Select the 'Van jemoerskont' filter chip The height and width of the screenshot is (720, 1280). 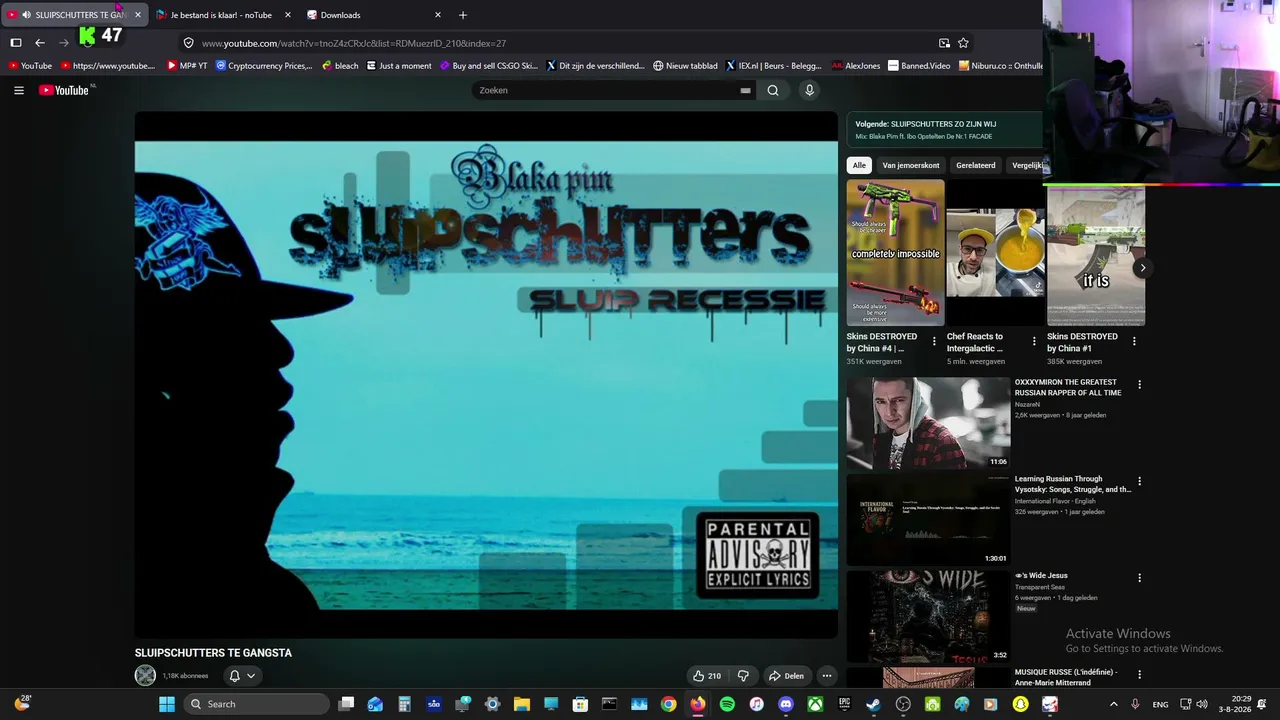pos(911,165)
